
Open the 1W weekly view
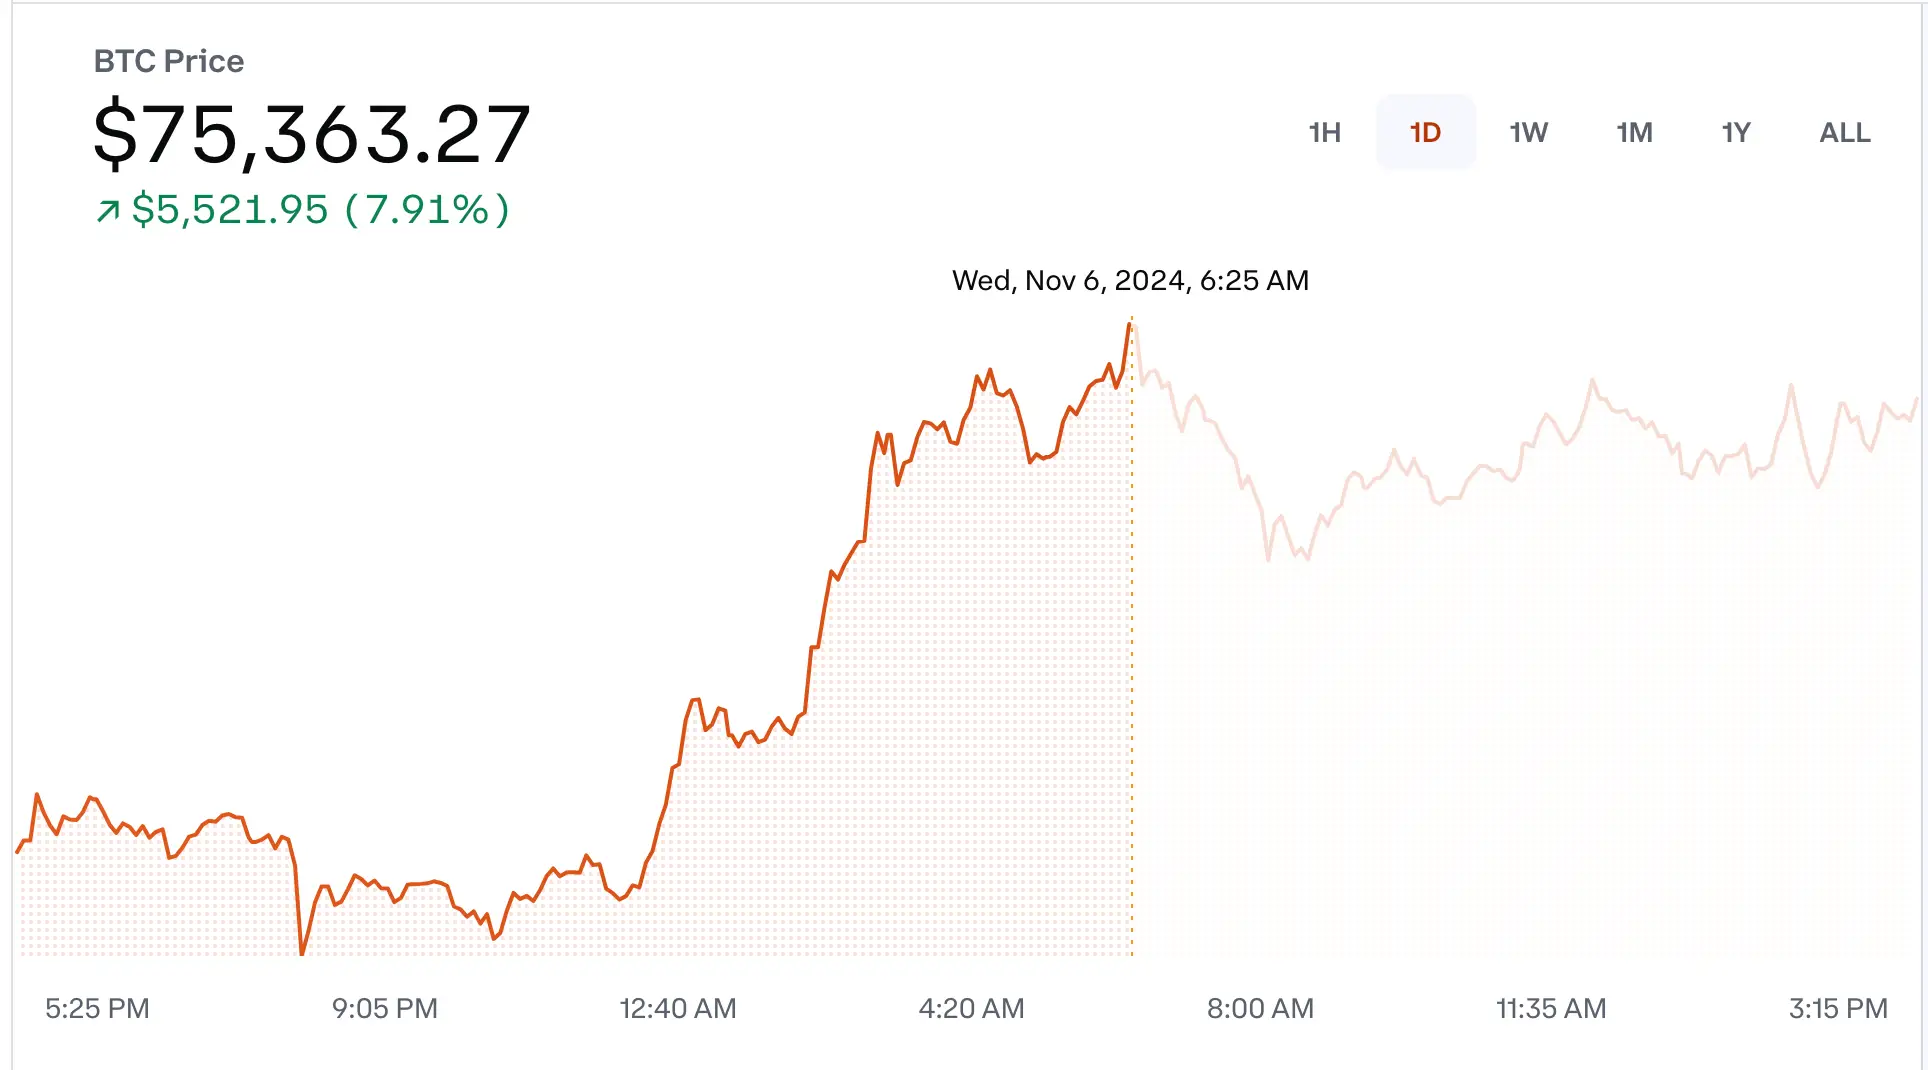[x=1530, y=132]
